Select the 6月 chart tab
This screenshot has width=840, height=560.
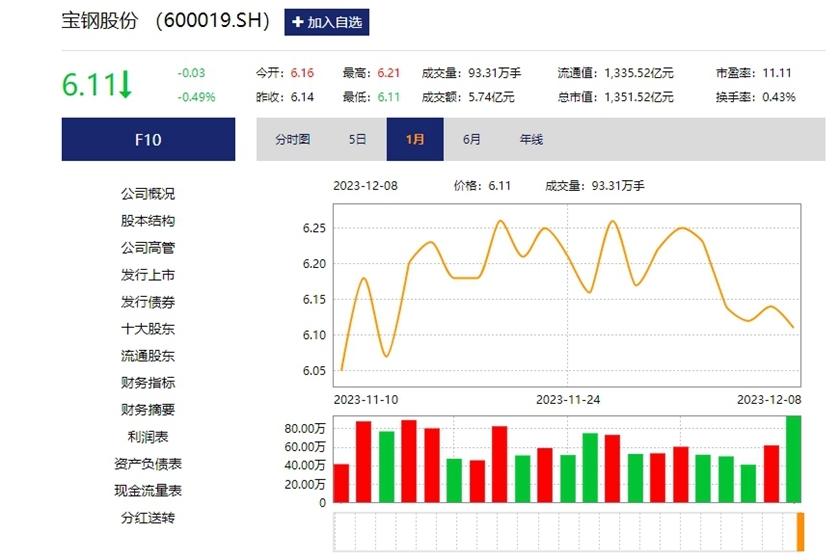pyautogui.click(x=471, y=139)
